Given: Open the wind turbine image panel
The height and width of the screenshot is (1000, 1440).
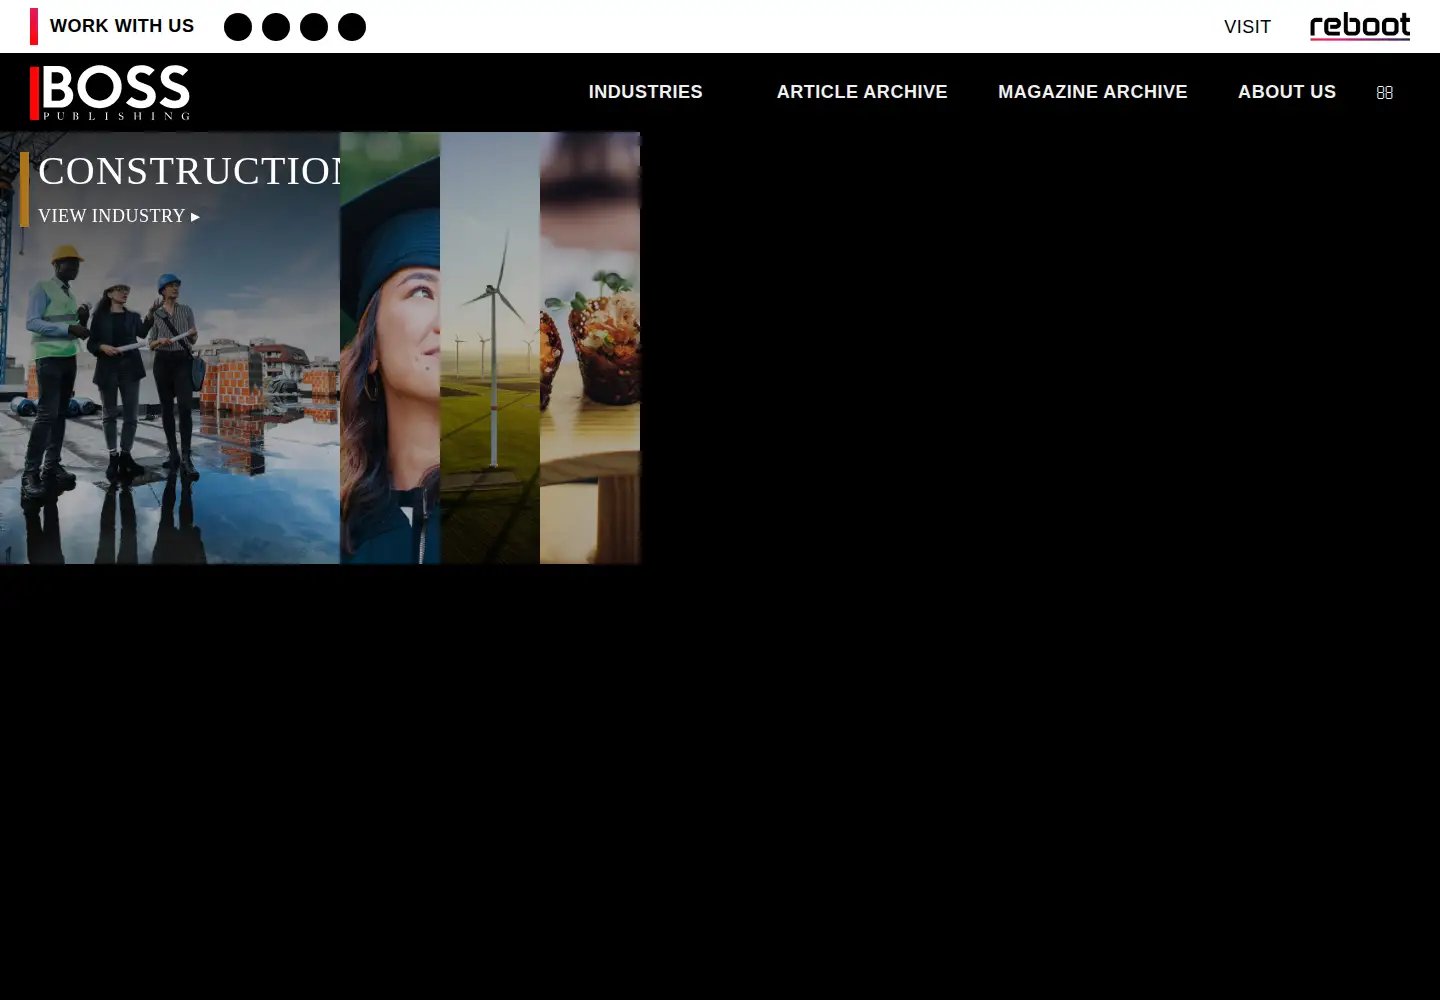Looking at the screenshot, I should pos(490,348).
